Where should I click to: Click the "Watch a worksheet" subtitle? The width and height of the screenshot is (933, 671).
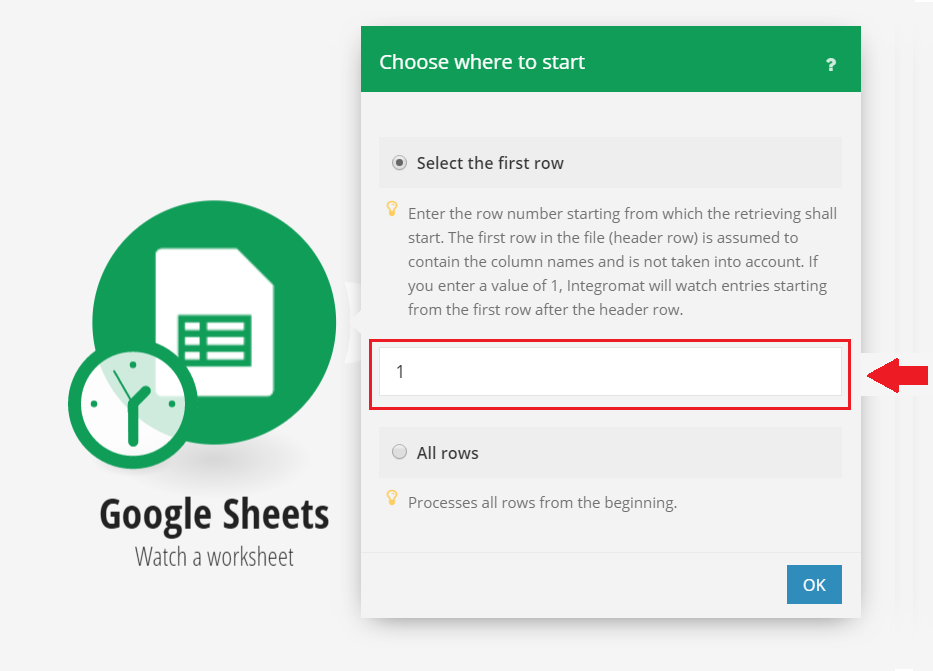[x=214, y=557]
